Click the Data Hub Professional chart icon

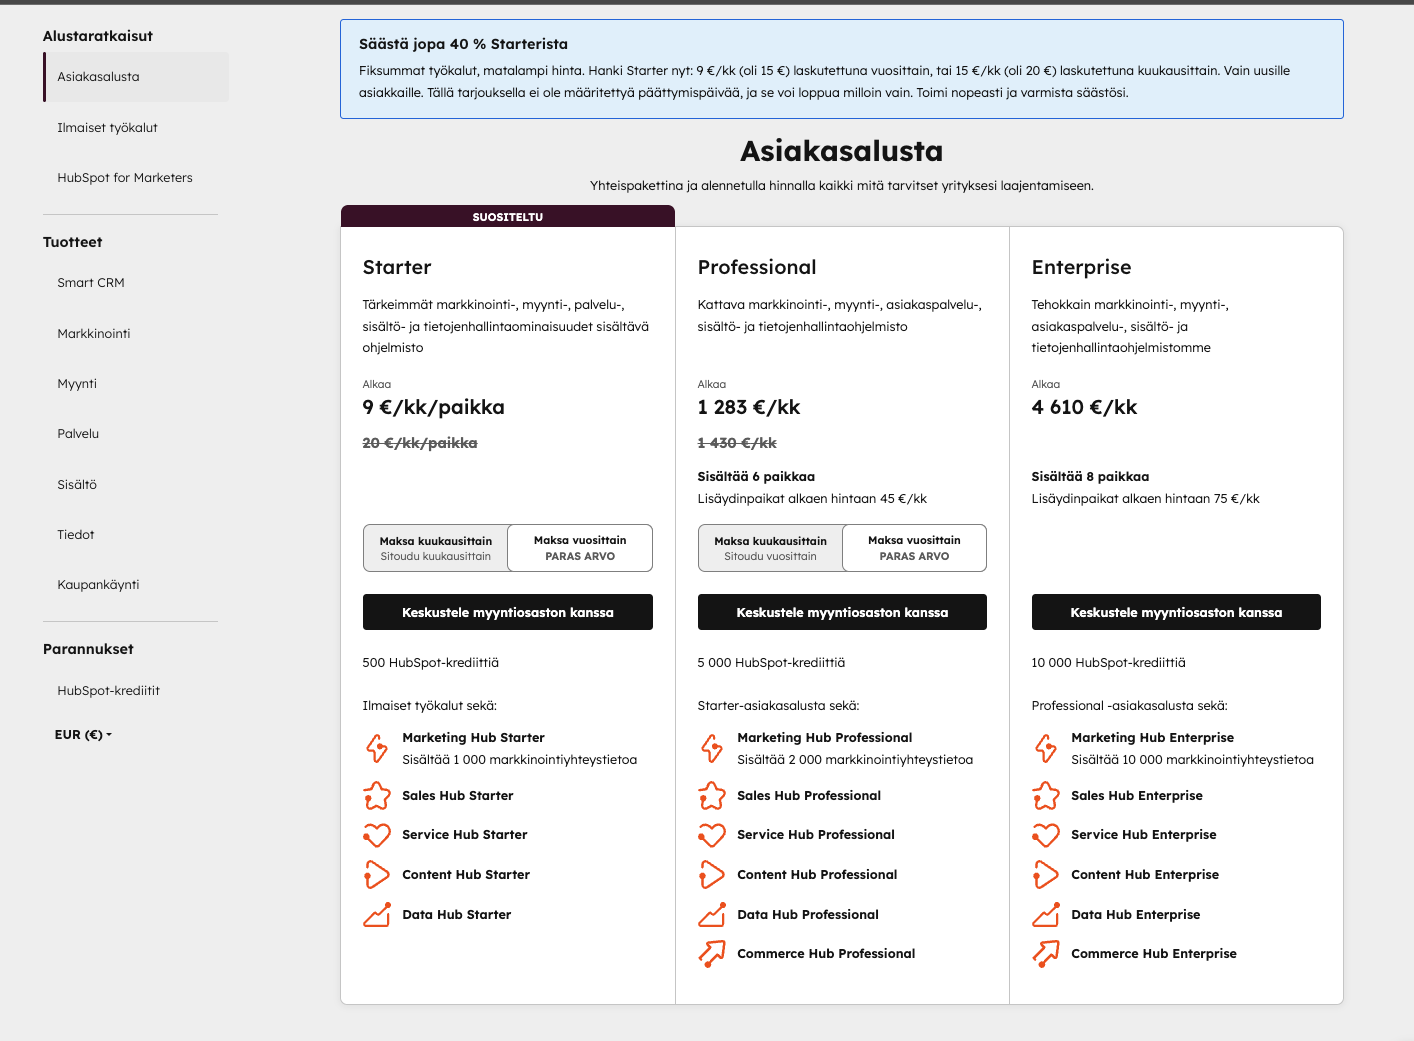click(712, 915)
